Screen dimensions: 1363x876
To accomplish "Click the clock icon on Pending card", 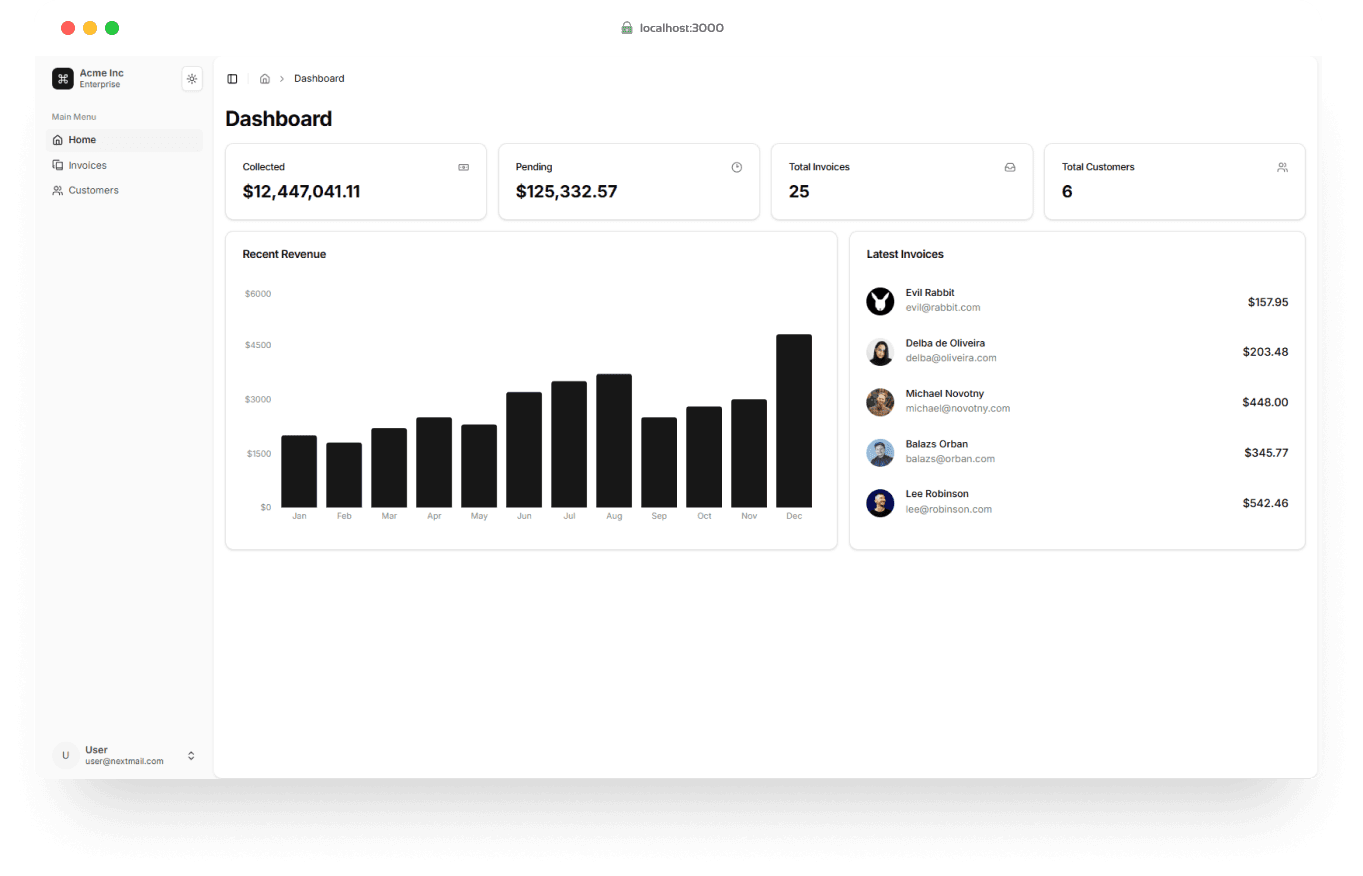I will [x=736, y=167].
